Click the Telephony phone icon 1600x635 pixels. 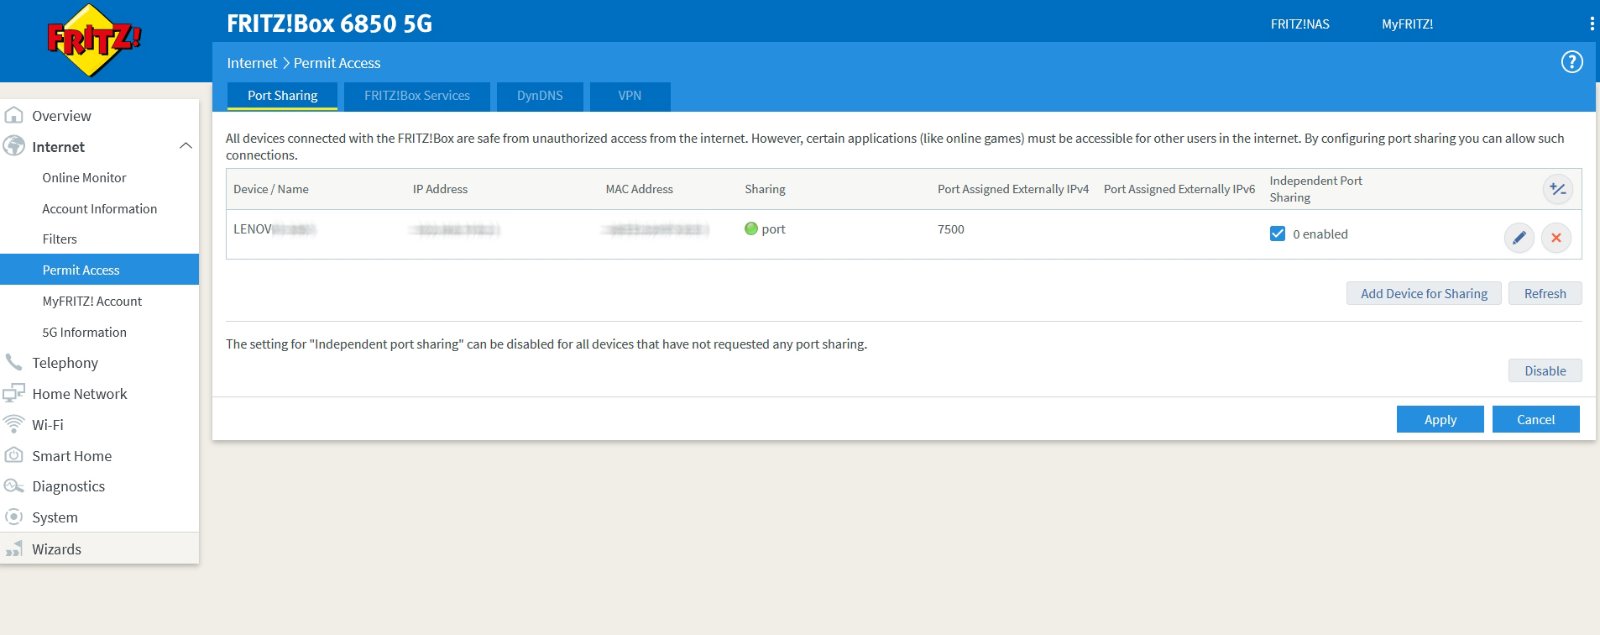tap(14, 362)
